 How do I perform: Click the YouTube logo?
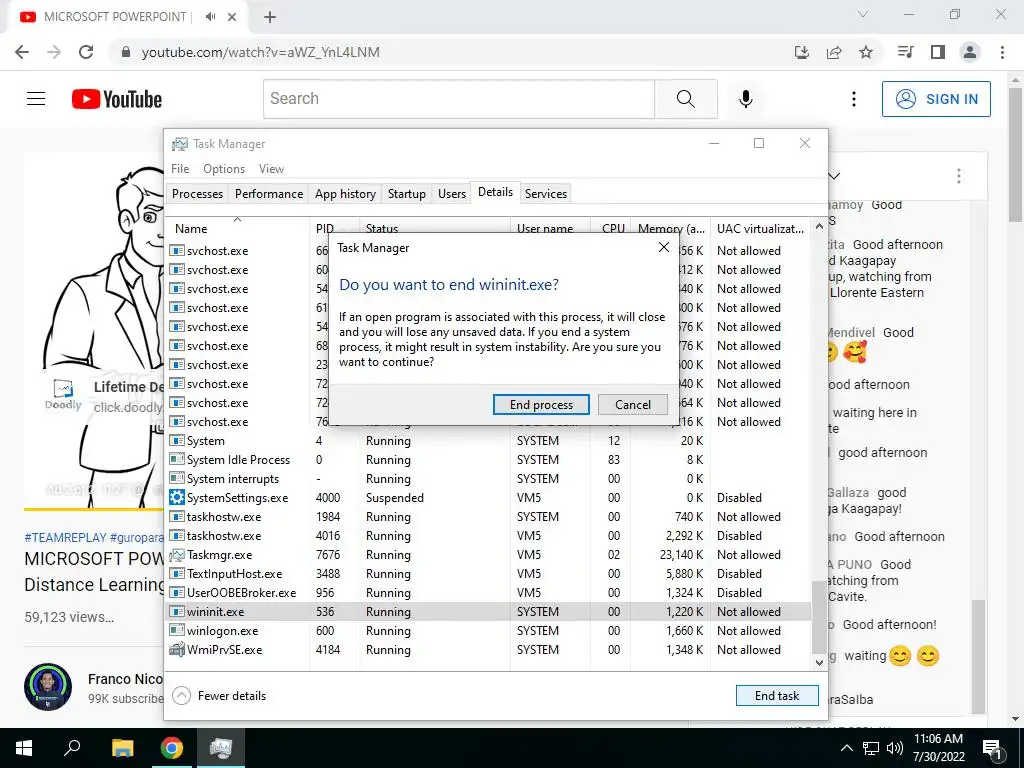click(x=117, y=99)
